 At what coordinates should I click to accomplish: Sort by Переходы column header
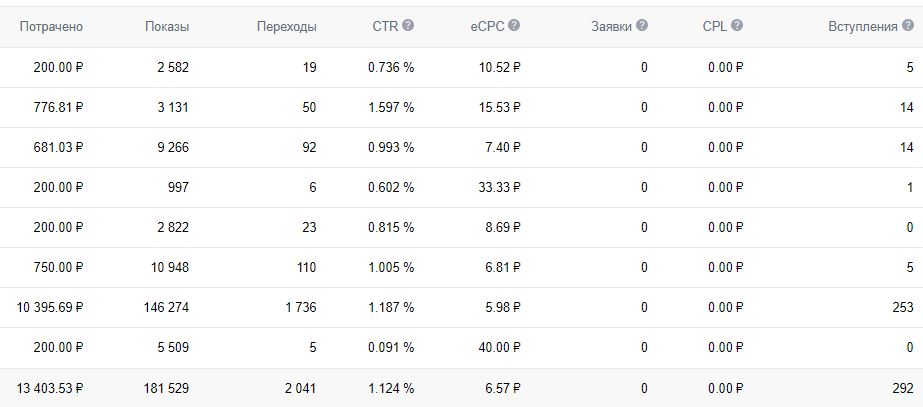click(286, 27)
